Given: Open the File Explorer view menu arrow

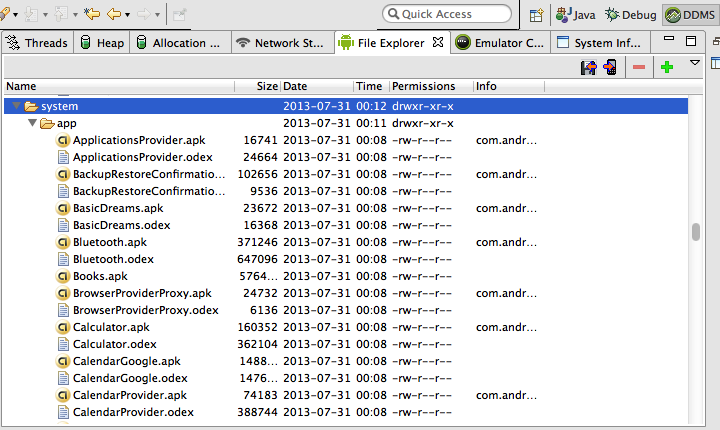Looking at the screenshot, I should tap(695, 62).
